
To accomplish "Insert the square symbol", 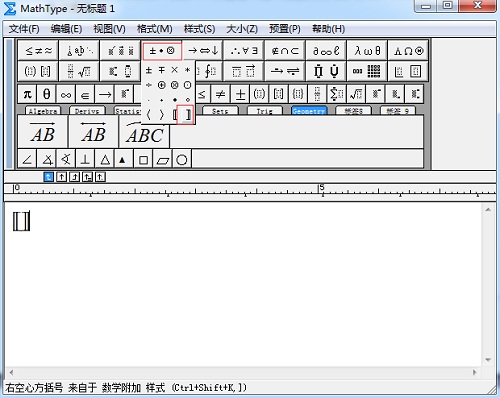I will point(143,160).
